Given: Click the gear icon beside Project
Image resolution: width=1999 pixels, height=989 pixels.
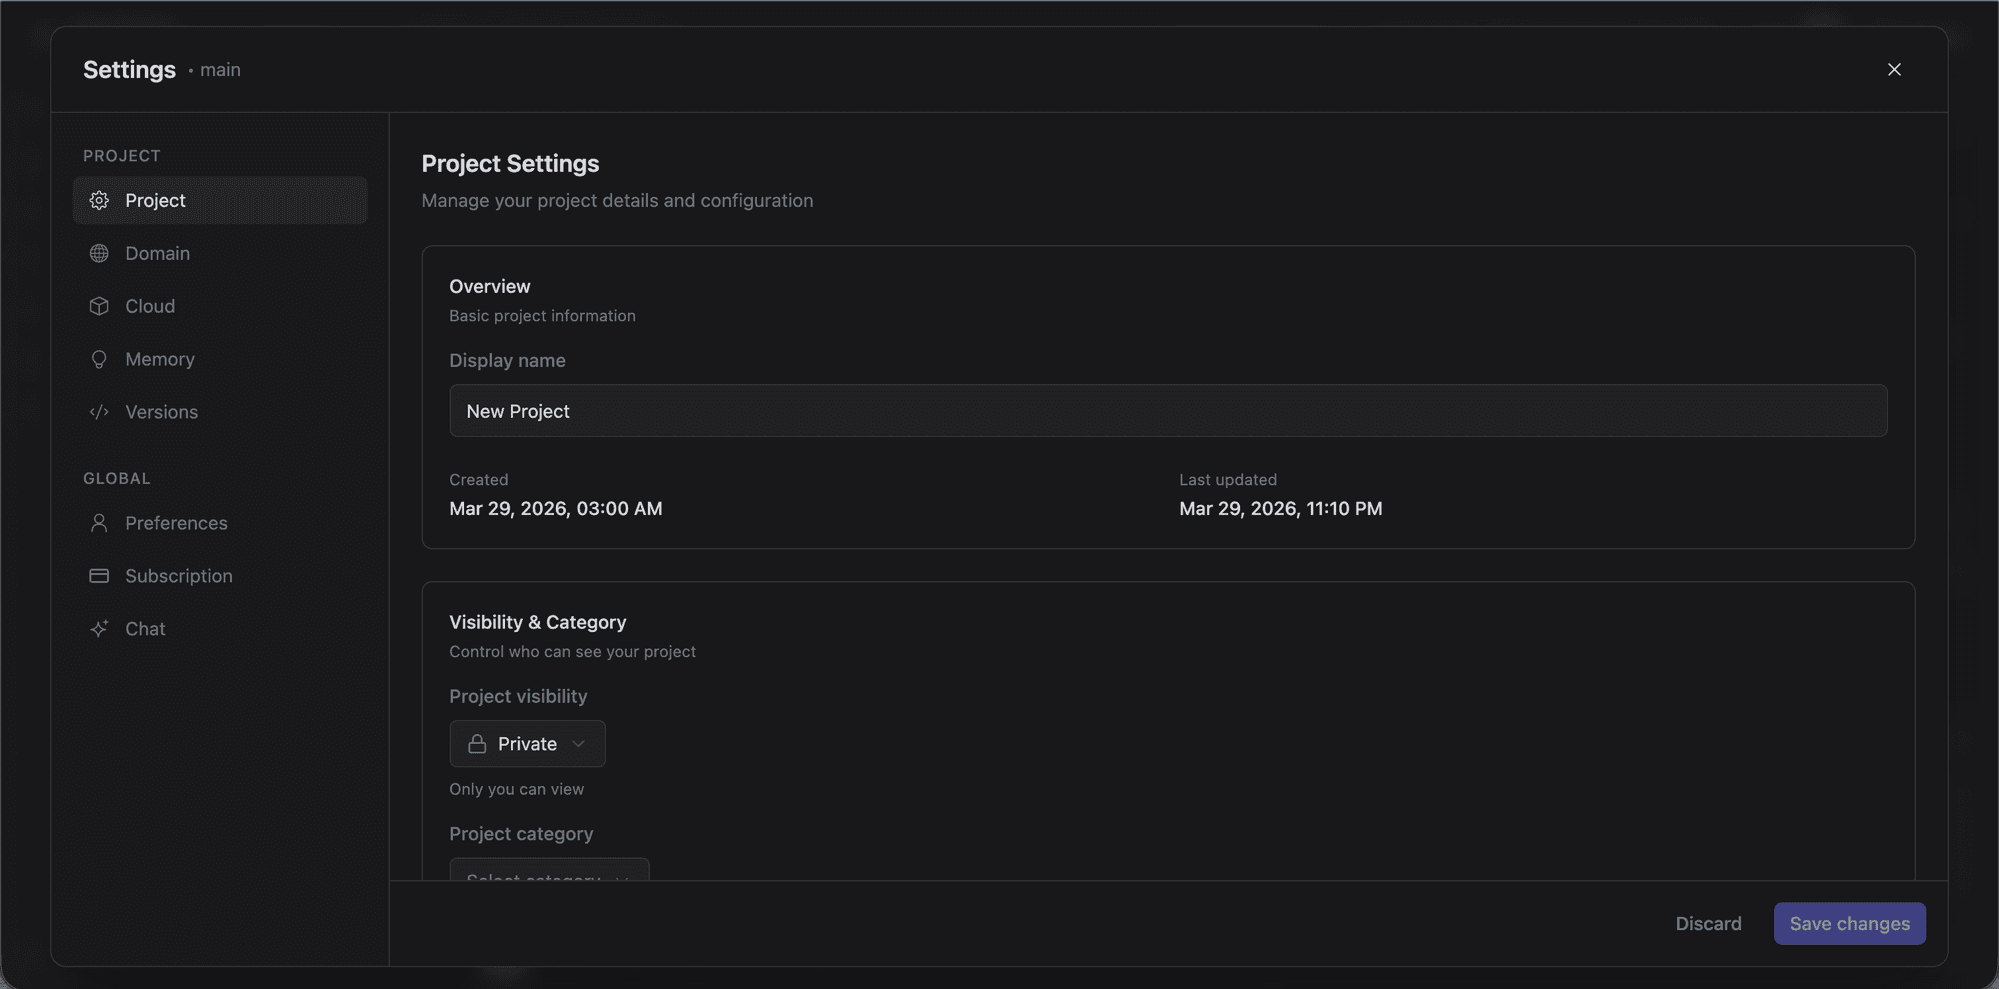Looking at the screenshot, I should (99, 200).
